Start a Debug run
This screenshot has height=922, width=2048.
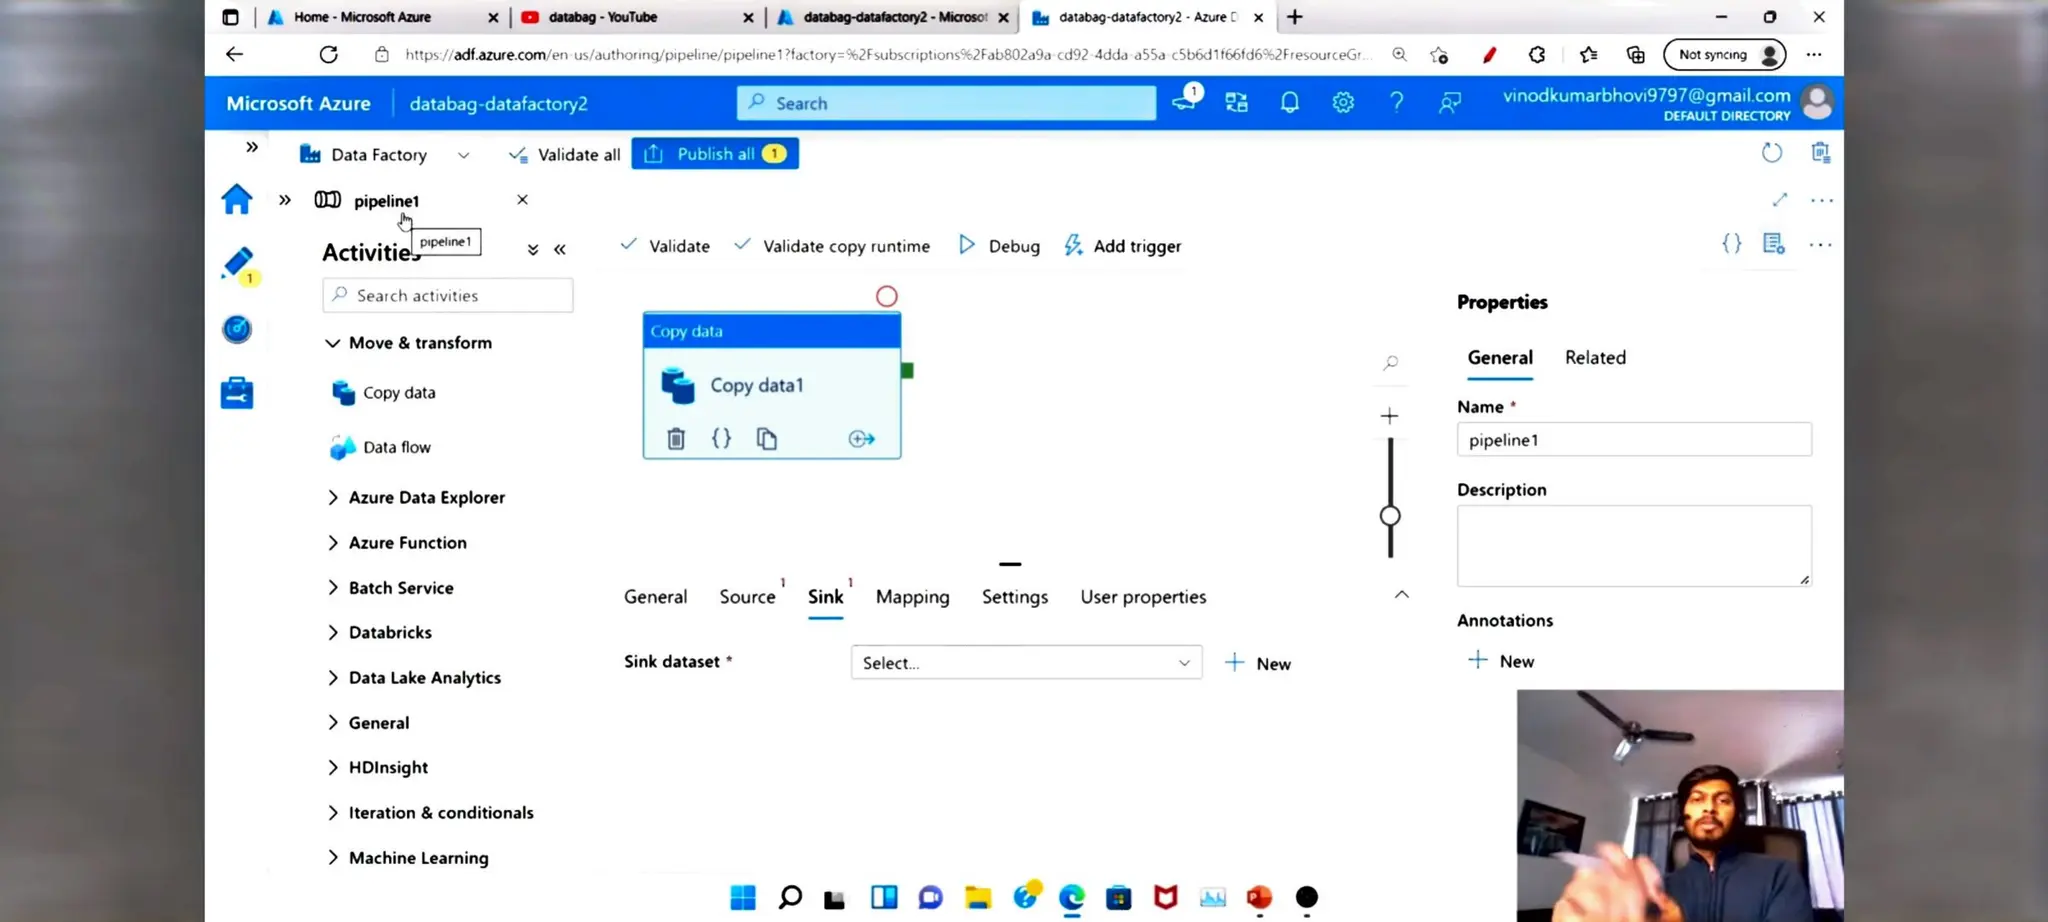click(999, 245)
